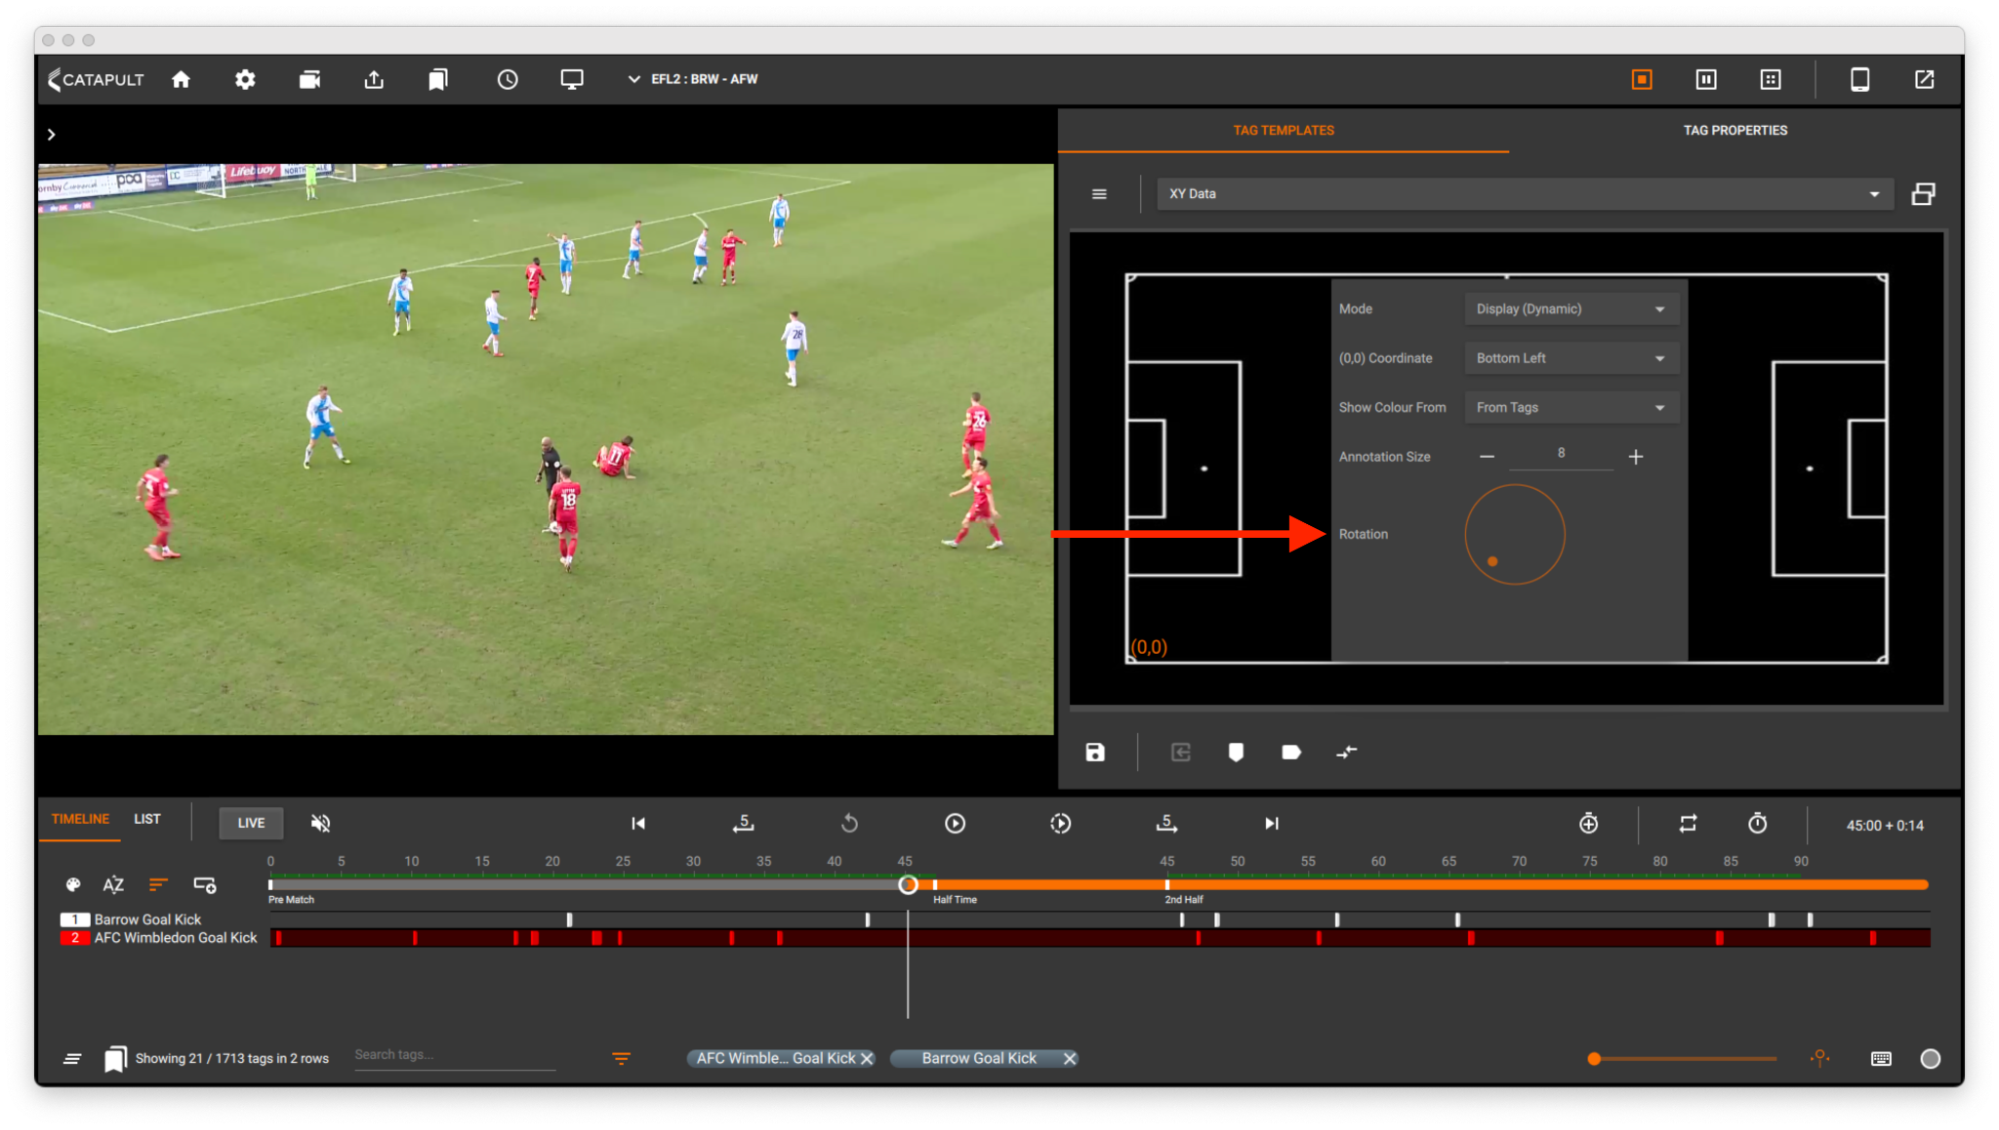Switch to Tag Templates tab
1999x1130 pixels.
1283,130
